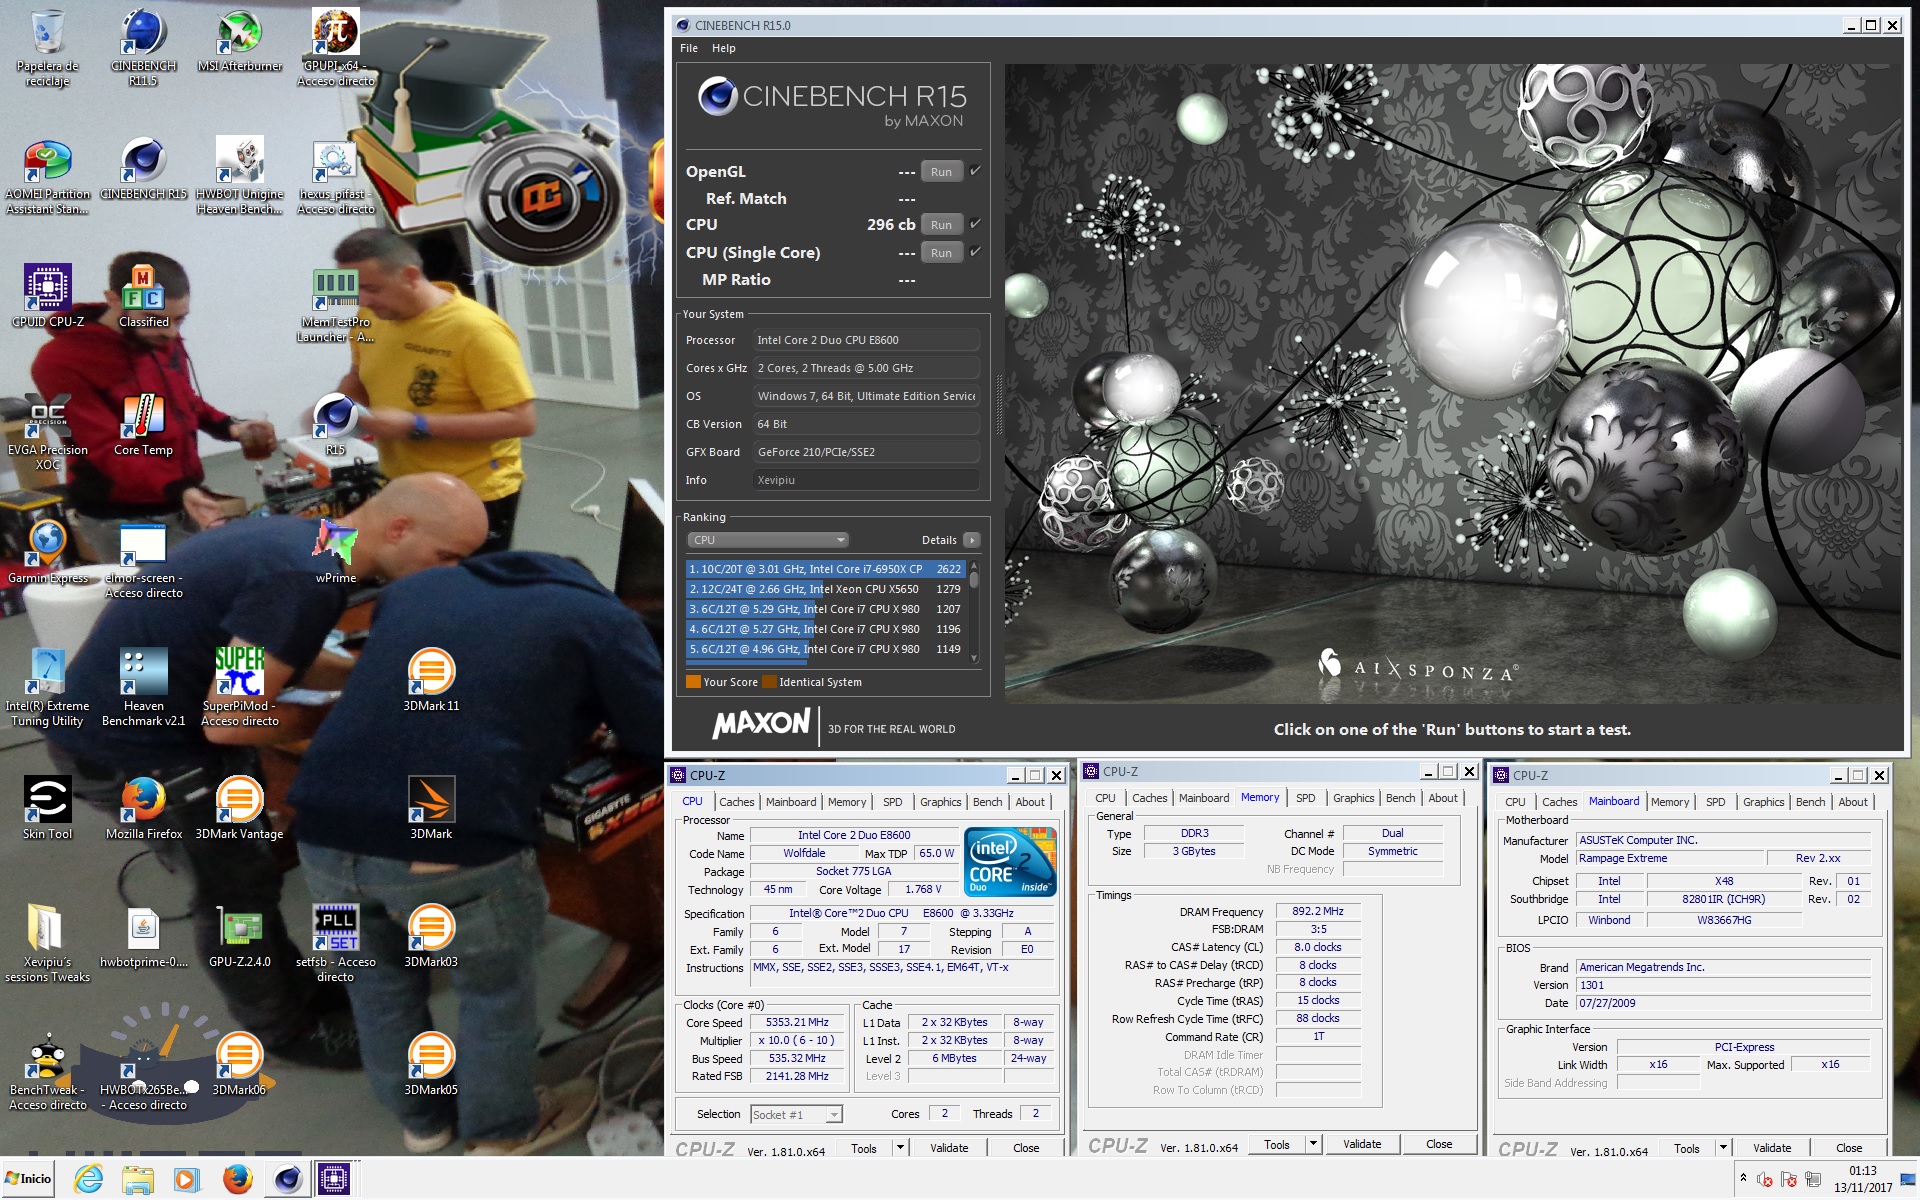Image resolution: width=1920 pixels, height=1200 pixels.
Task: Launch MemTestPro Launcher shortcut
Action: click(335, 304)
